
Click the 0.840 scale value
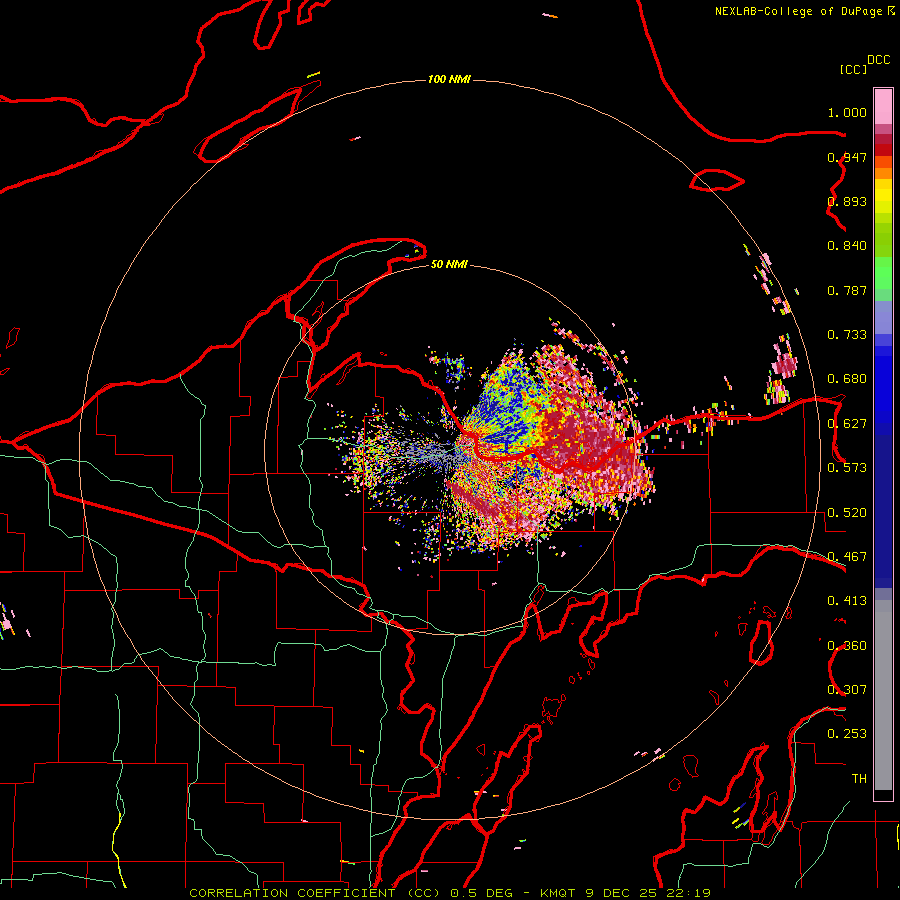pyautogui.click(x=847, y=246)
